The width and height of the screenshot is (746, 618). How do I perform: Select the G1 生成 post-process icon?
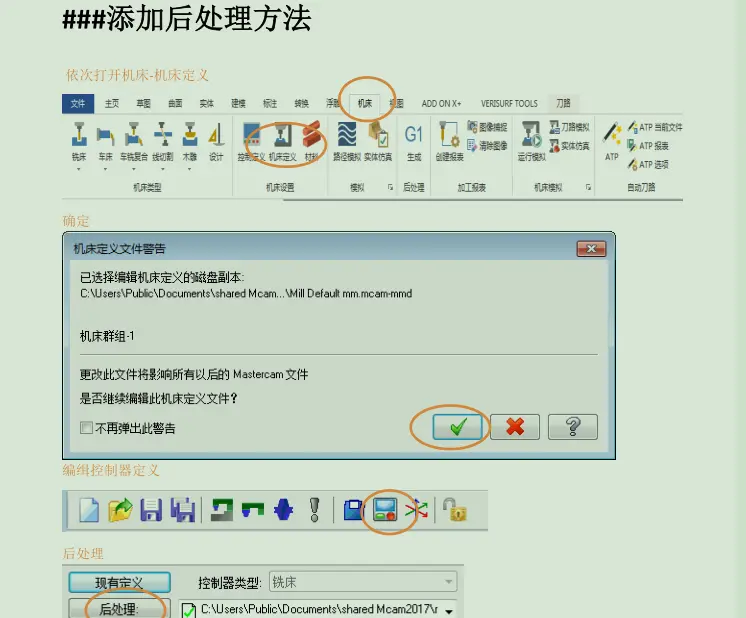[x=413, y=142]
